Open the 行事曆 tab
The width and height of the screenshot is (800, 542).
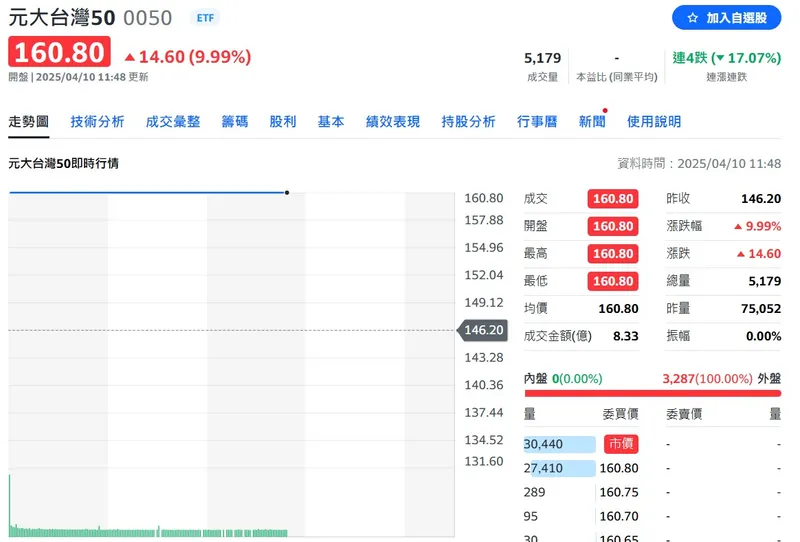537,122
